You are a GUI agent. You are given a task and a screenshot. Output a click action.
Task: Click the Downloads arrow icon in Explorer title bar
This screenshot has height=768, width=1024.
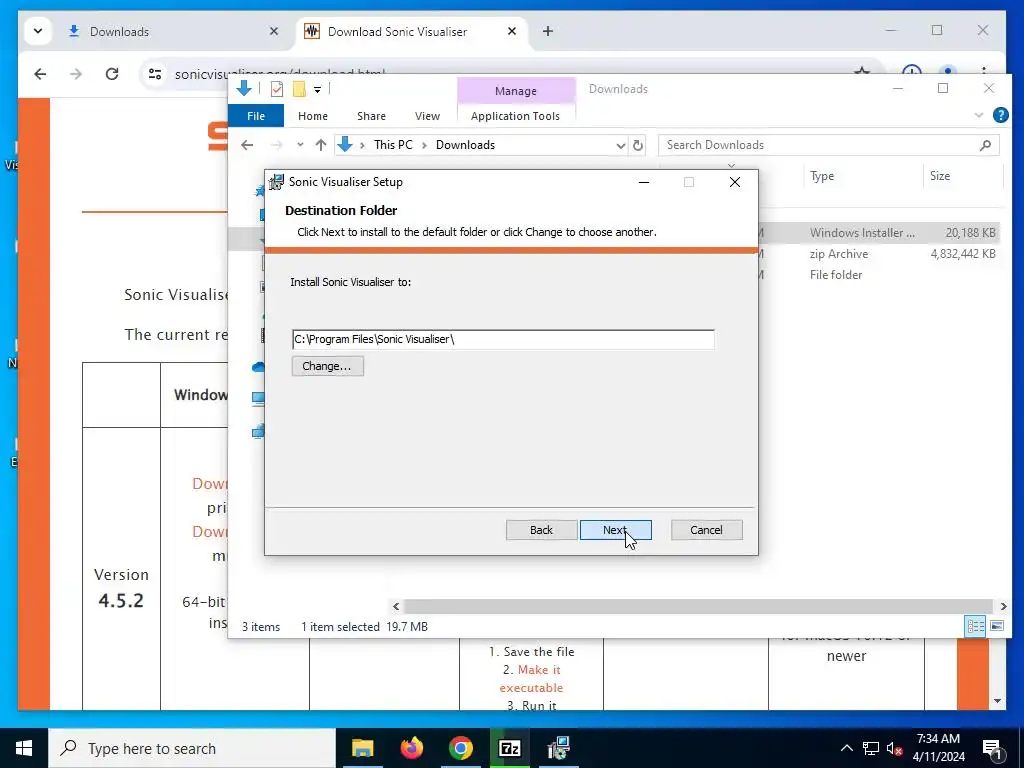pos(244,88)
